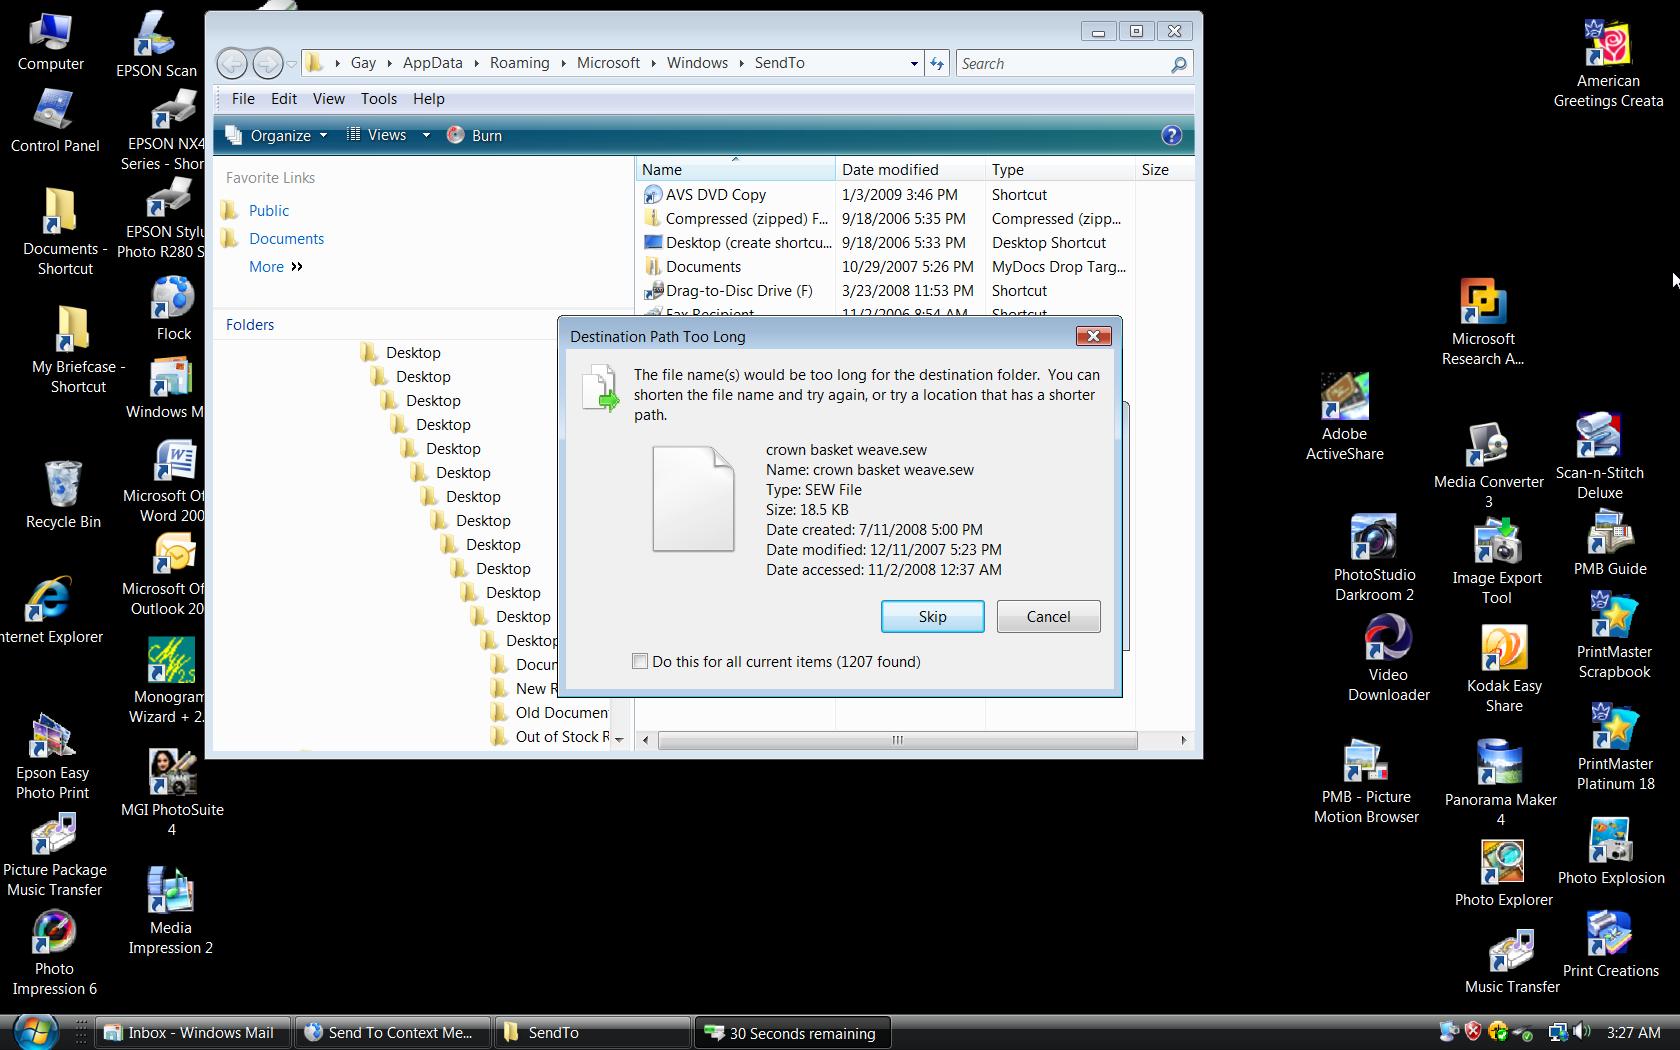The width and height of the screenshot is (1680, 1050).
Task: Check 'Do this for all current items'
Action: 640,661
